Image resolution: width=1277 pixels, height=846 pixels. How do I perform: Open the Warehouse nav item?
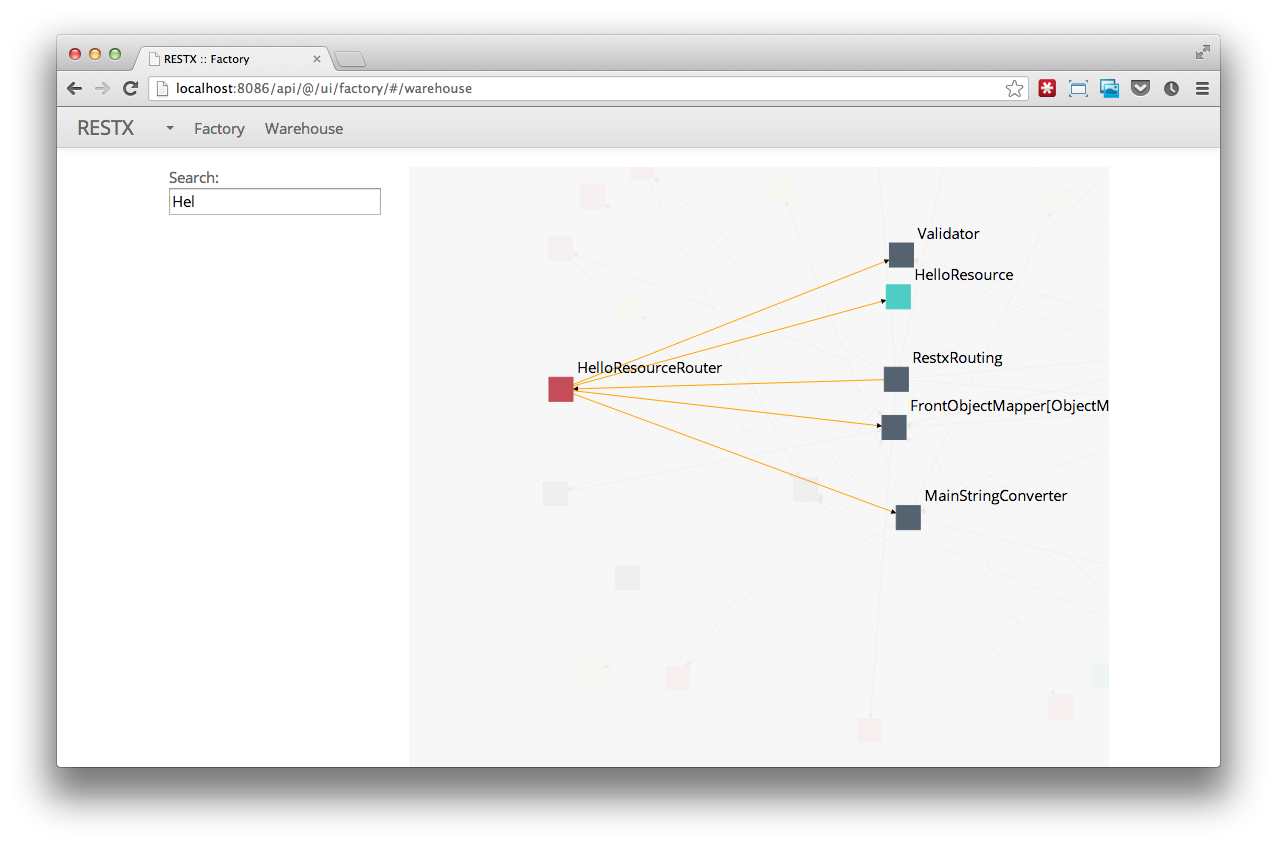[x=304, y=129]
